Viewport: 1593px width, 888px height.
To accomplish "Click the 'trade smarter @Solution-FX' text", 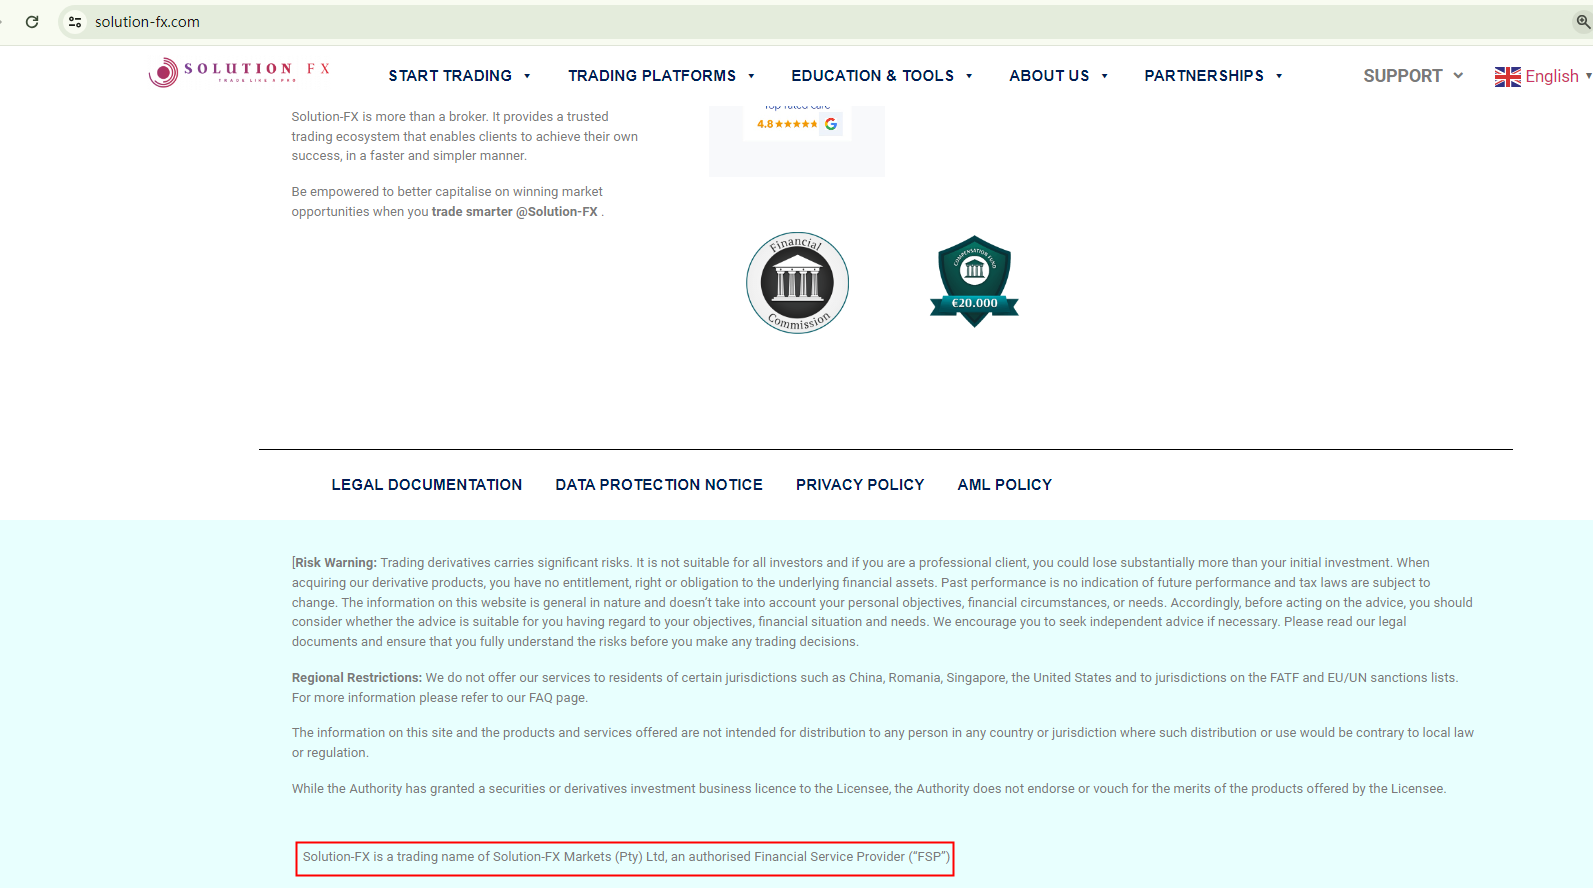I will (515, 212).
